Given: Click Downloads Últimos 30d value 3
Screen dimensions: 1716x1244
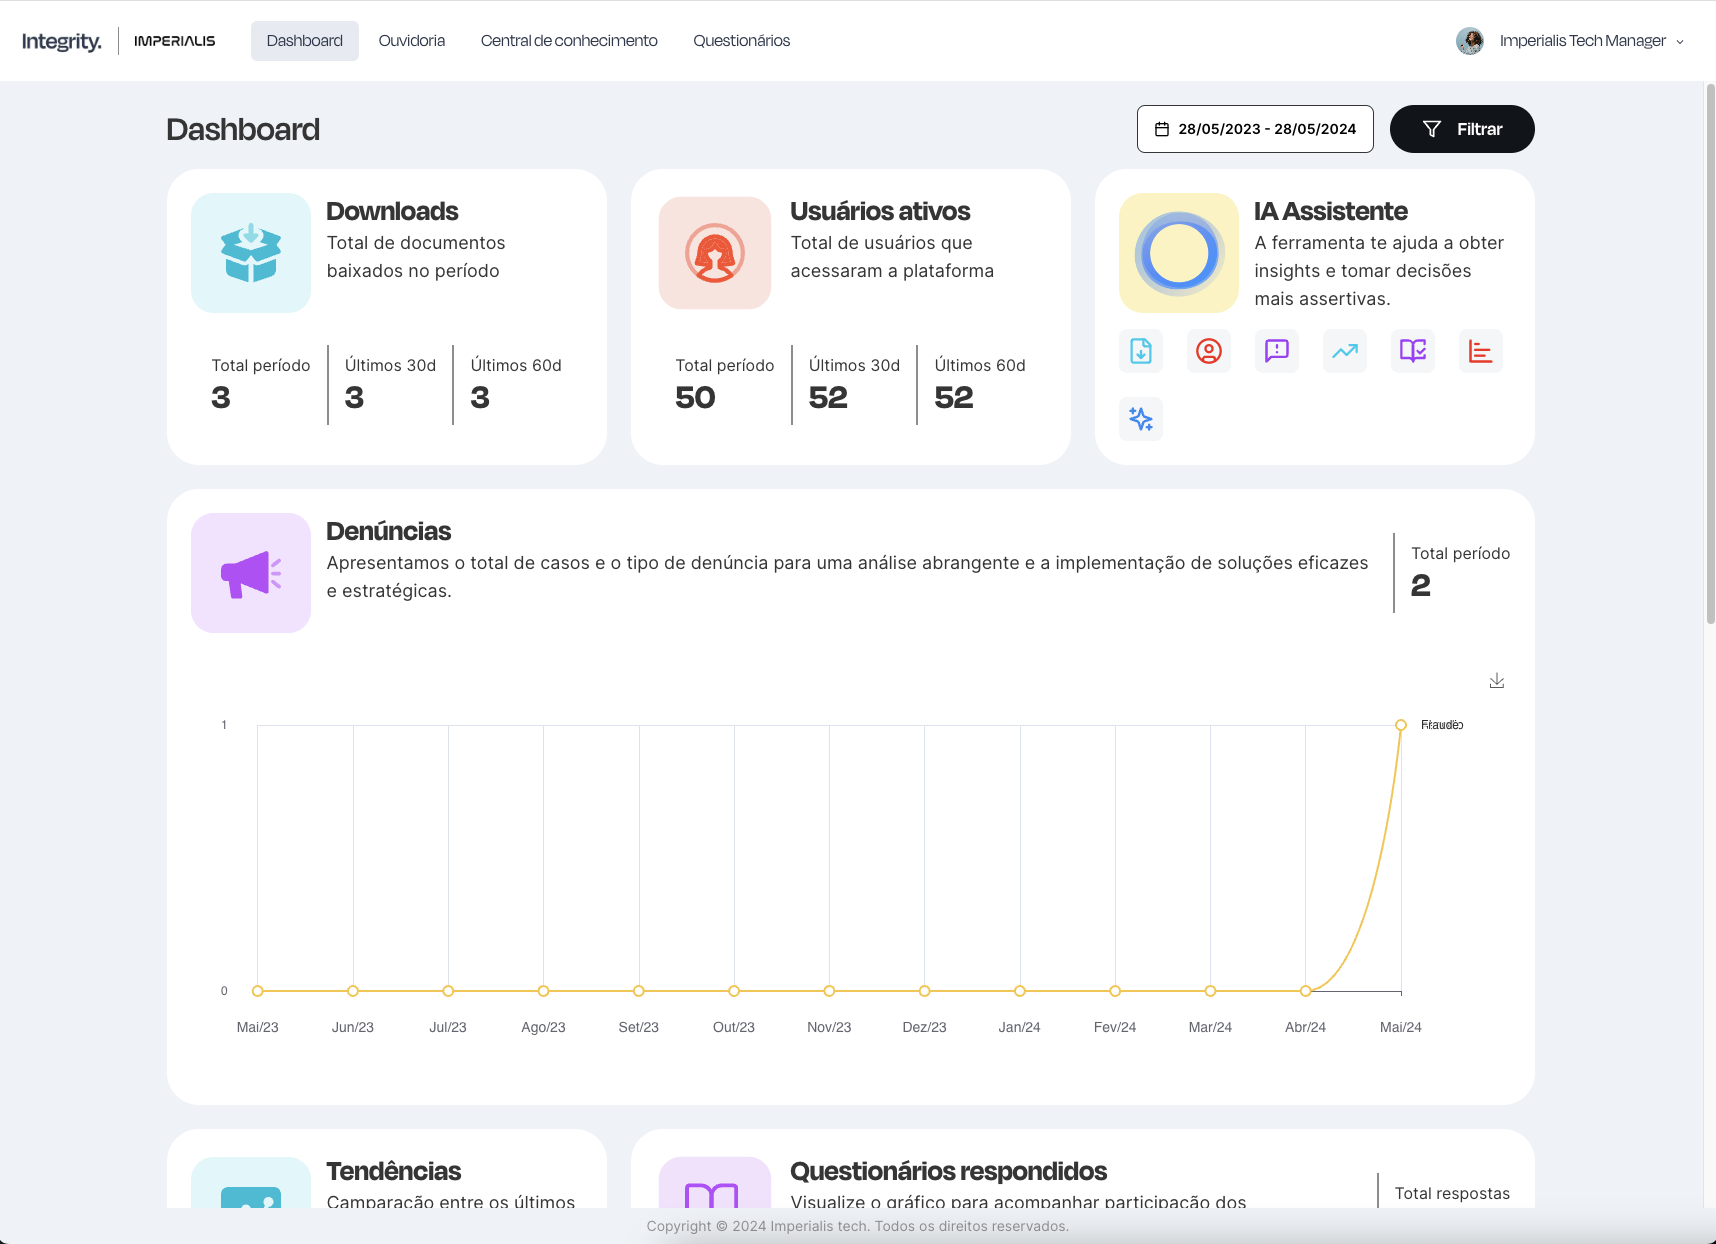Looking at the screenshot, I should [355, 397].
